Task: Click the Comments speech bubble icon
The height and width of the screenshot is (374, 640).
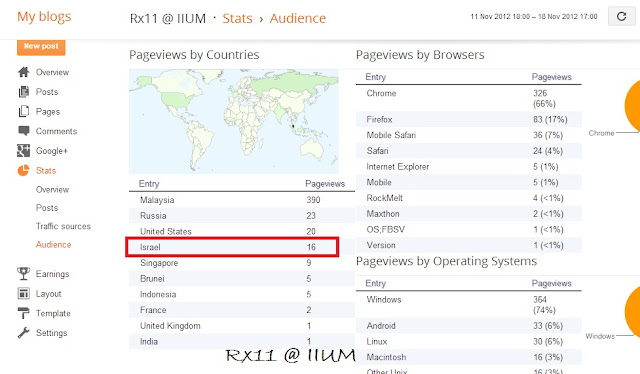Action: pos(24,131)
